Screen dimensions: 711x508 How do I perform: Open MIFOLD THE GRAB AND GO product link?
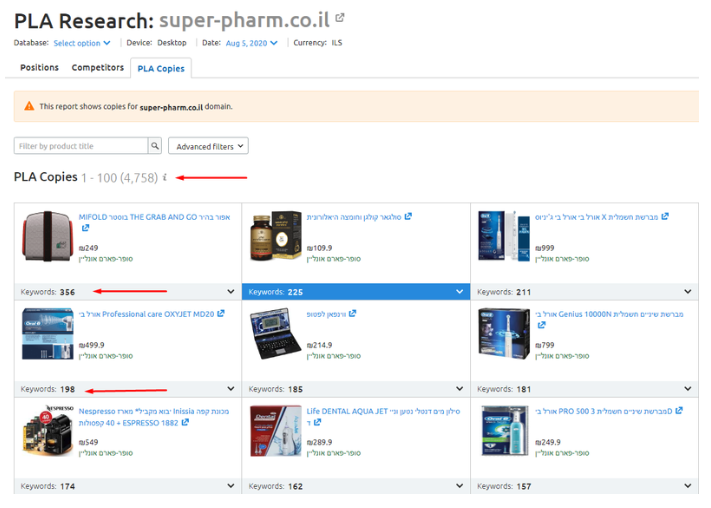pos(154,217)
